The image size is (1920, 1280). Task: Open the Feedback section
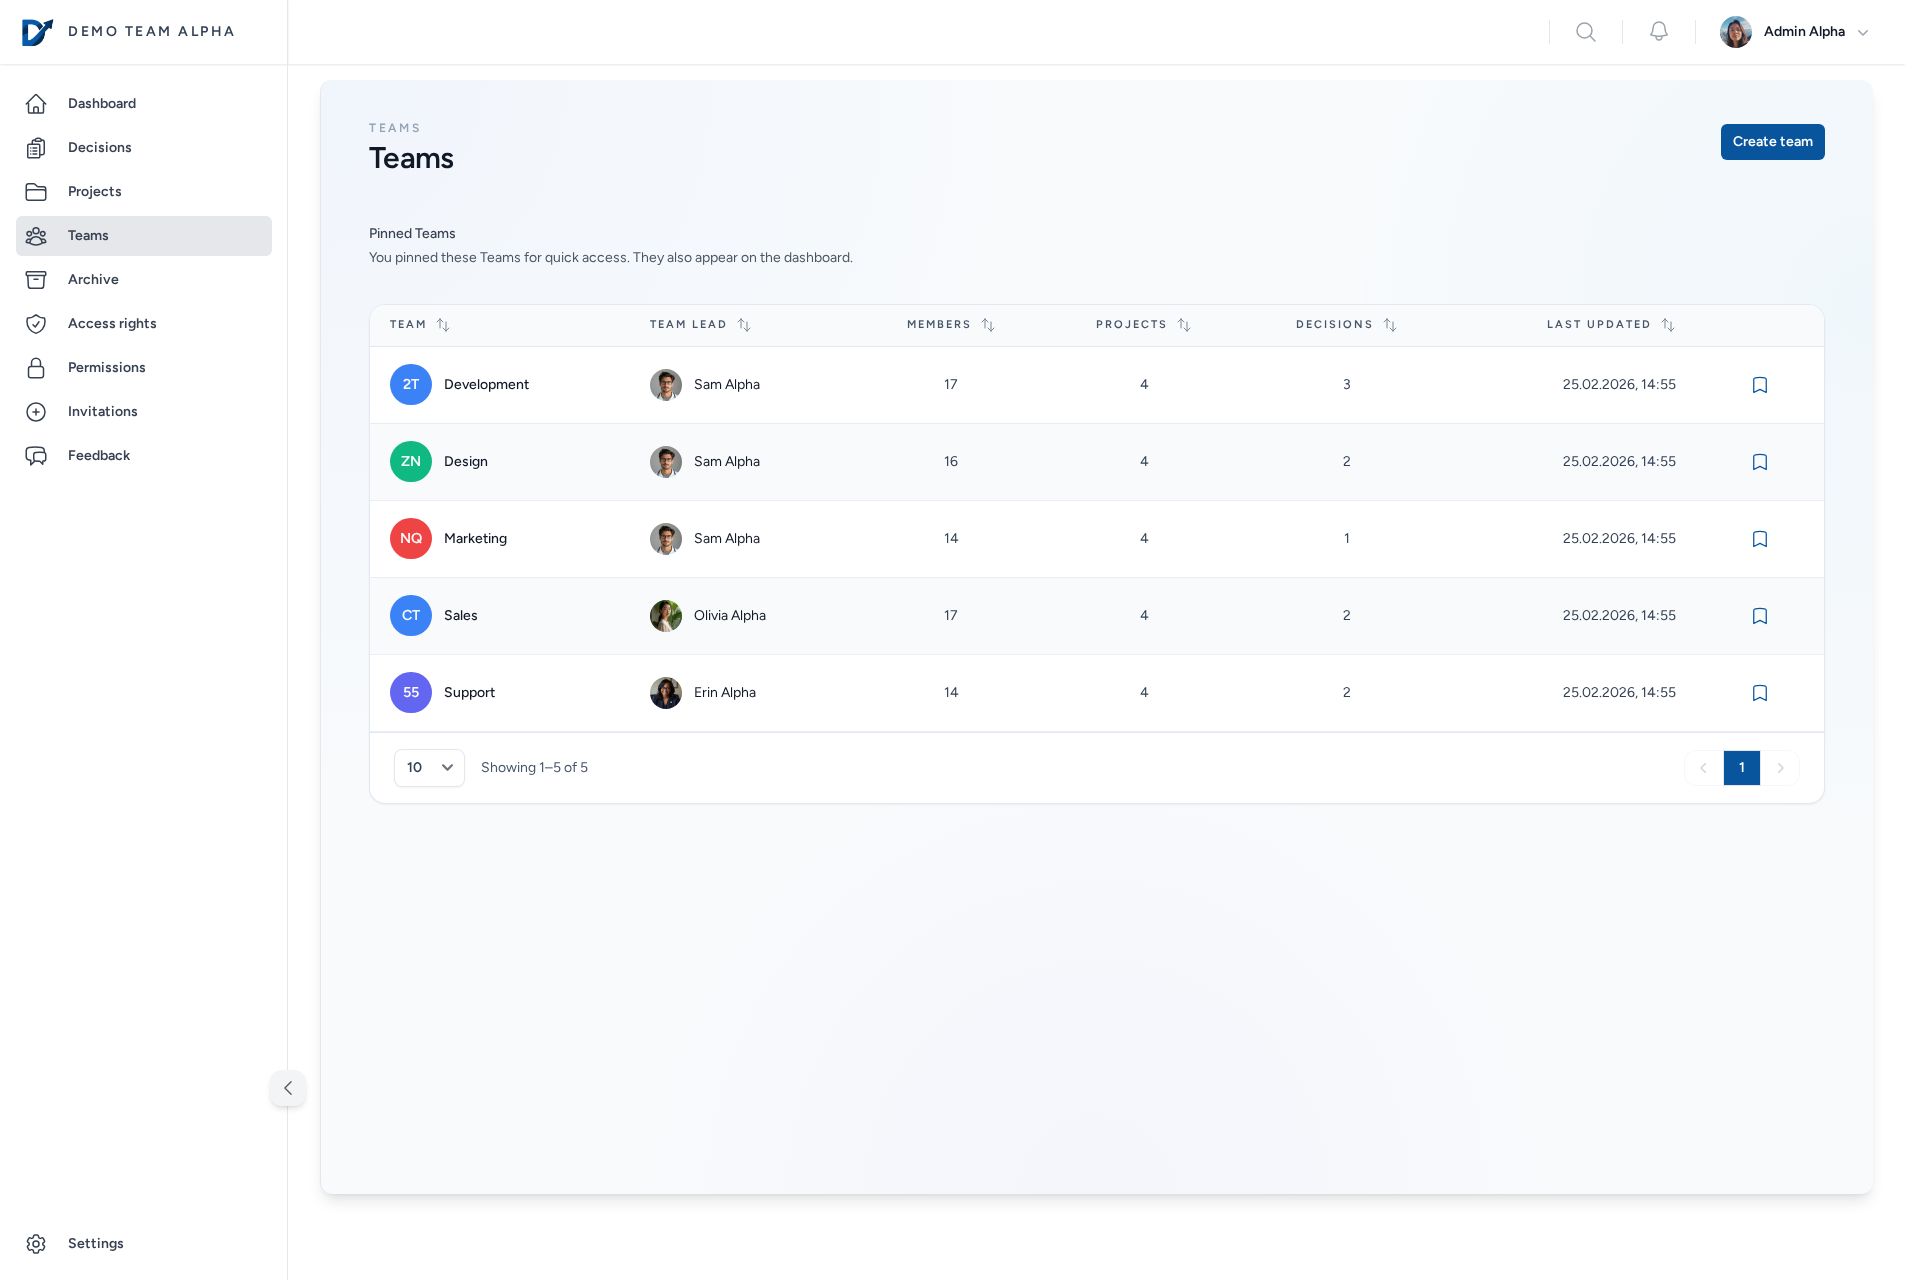click(99, 455)
